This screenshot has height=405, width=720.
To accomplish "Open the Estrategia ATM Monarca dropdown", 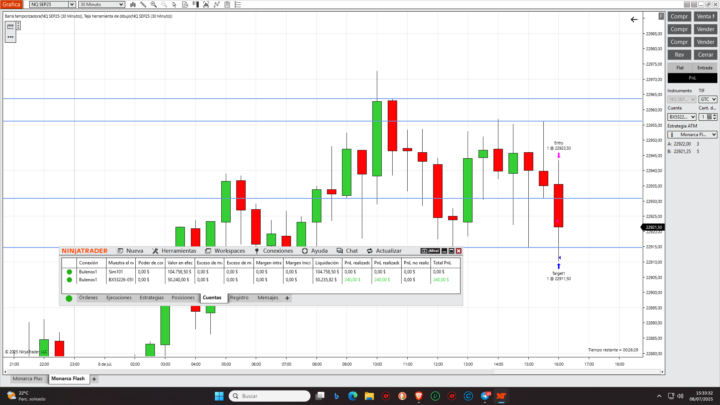I will coord(692,135).
